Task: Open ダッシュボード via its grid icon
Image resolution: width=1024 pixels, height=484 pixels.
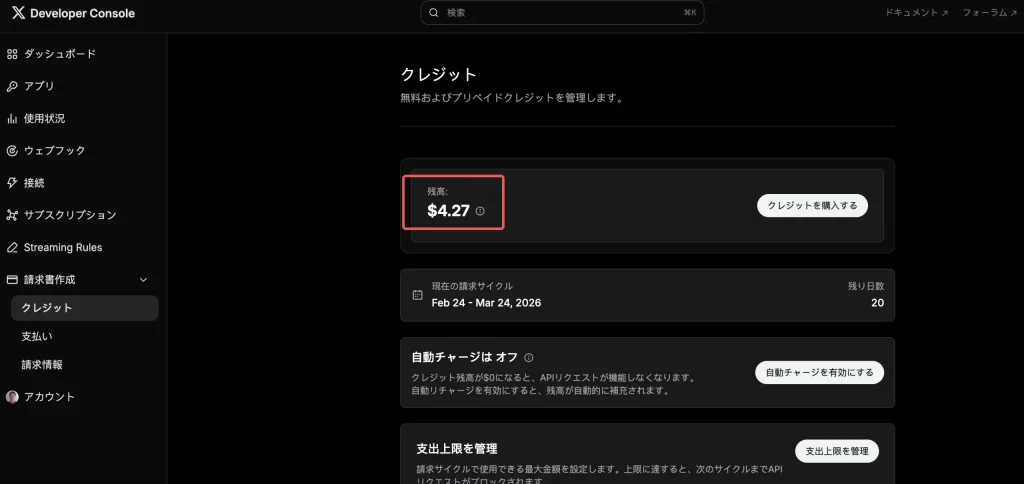Action: point(12,54)
